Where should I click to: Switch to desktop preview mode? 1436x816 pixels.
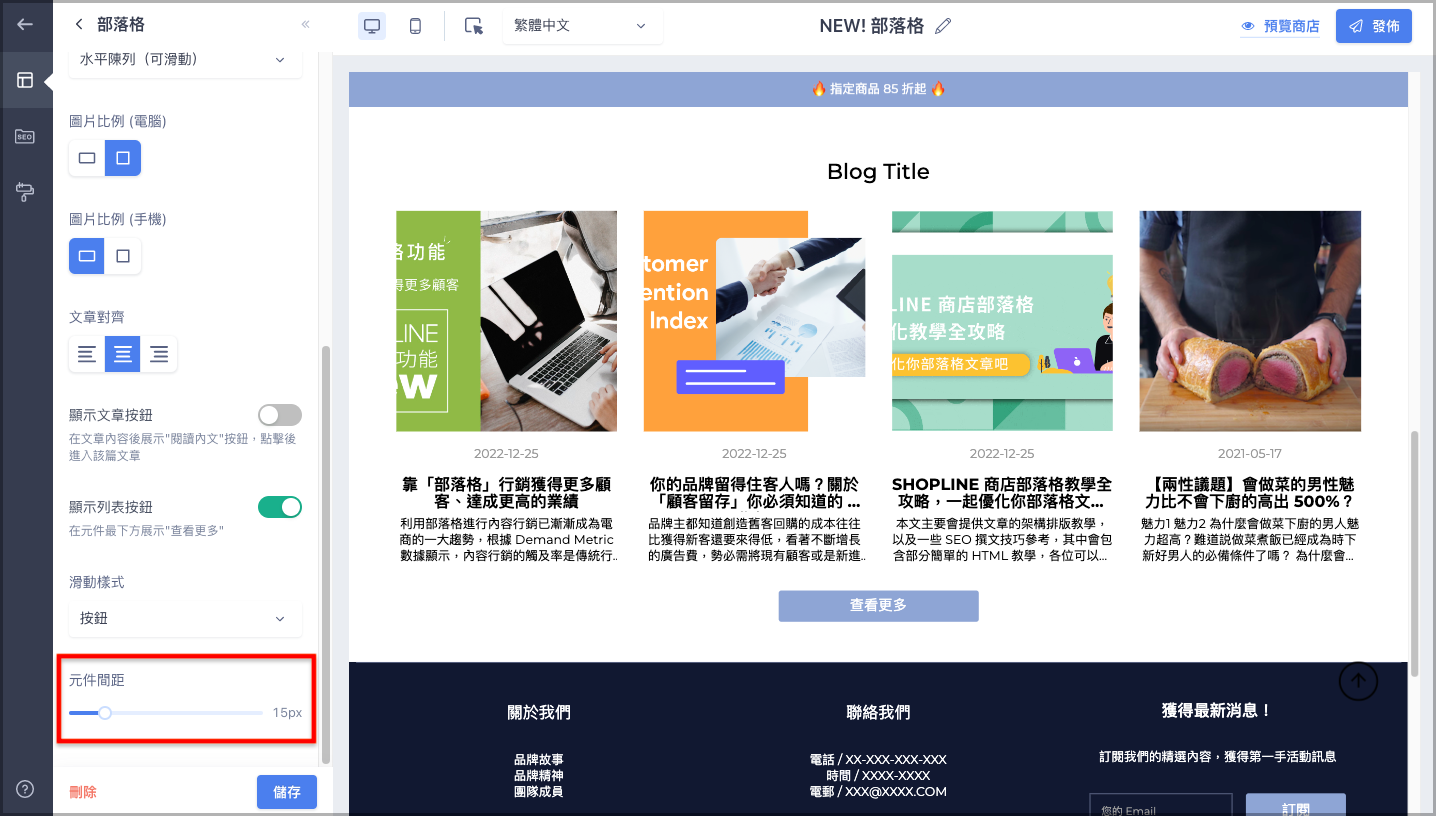(x=372, y=26)
